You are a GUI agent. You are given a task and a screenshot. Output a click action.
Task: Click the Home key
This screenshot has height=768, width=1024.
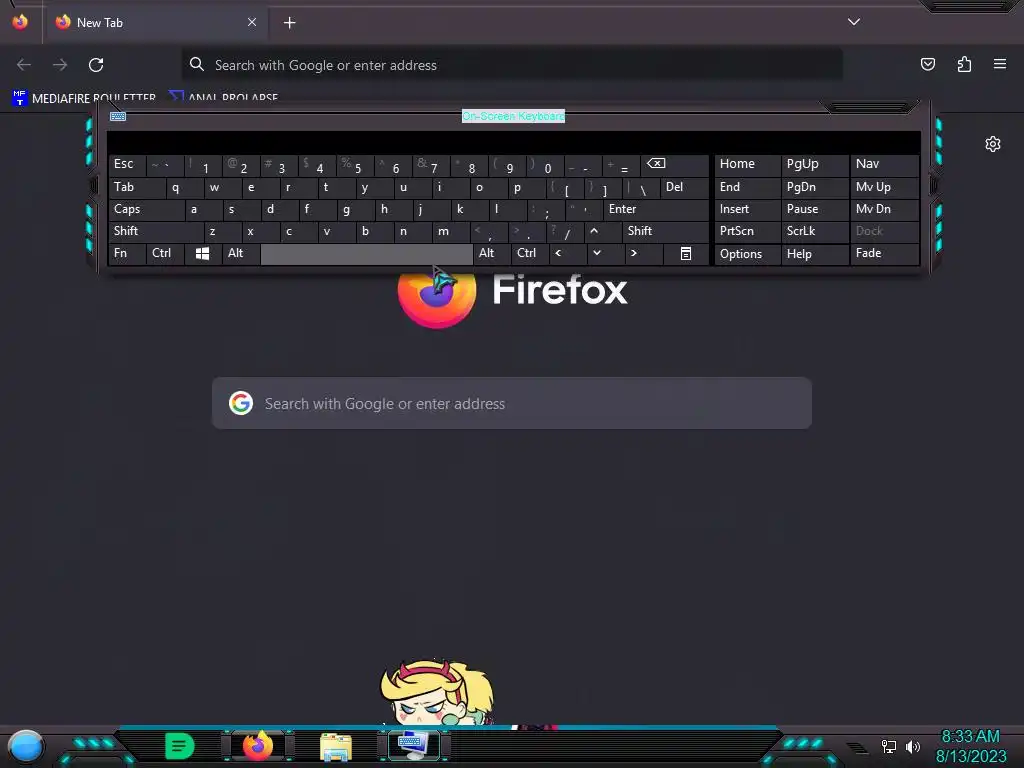[747, 164]
